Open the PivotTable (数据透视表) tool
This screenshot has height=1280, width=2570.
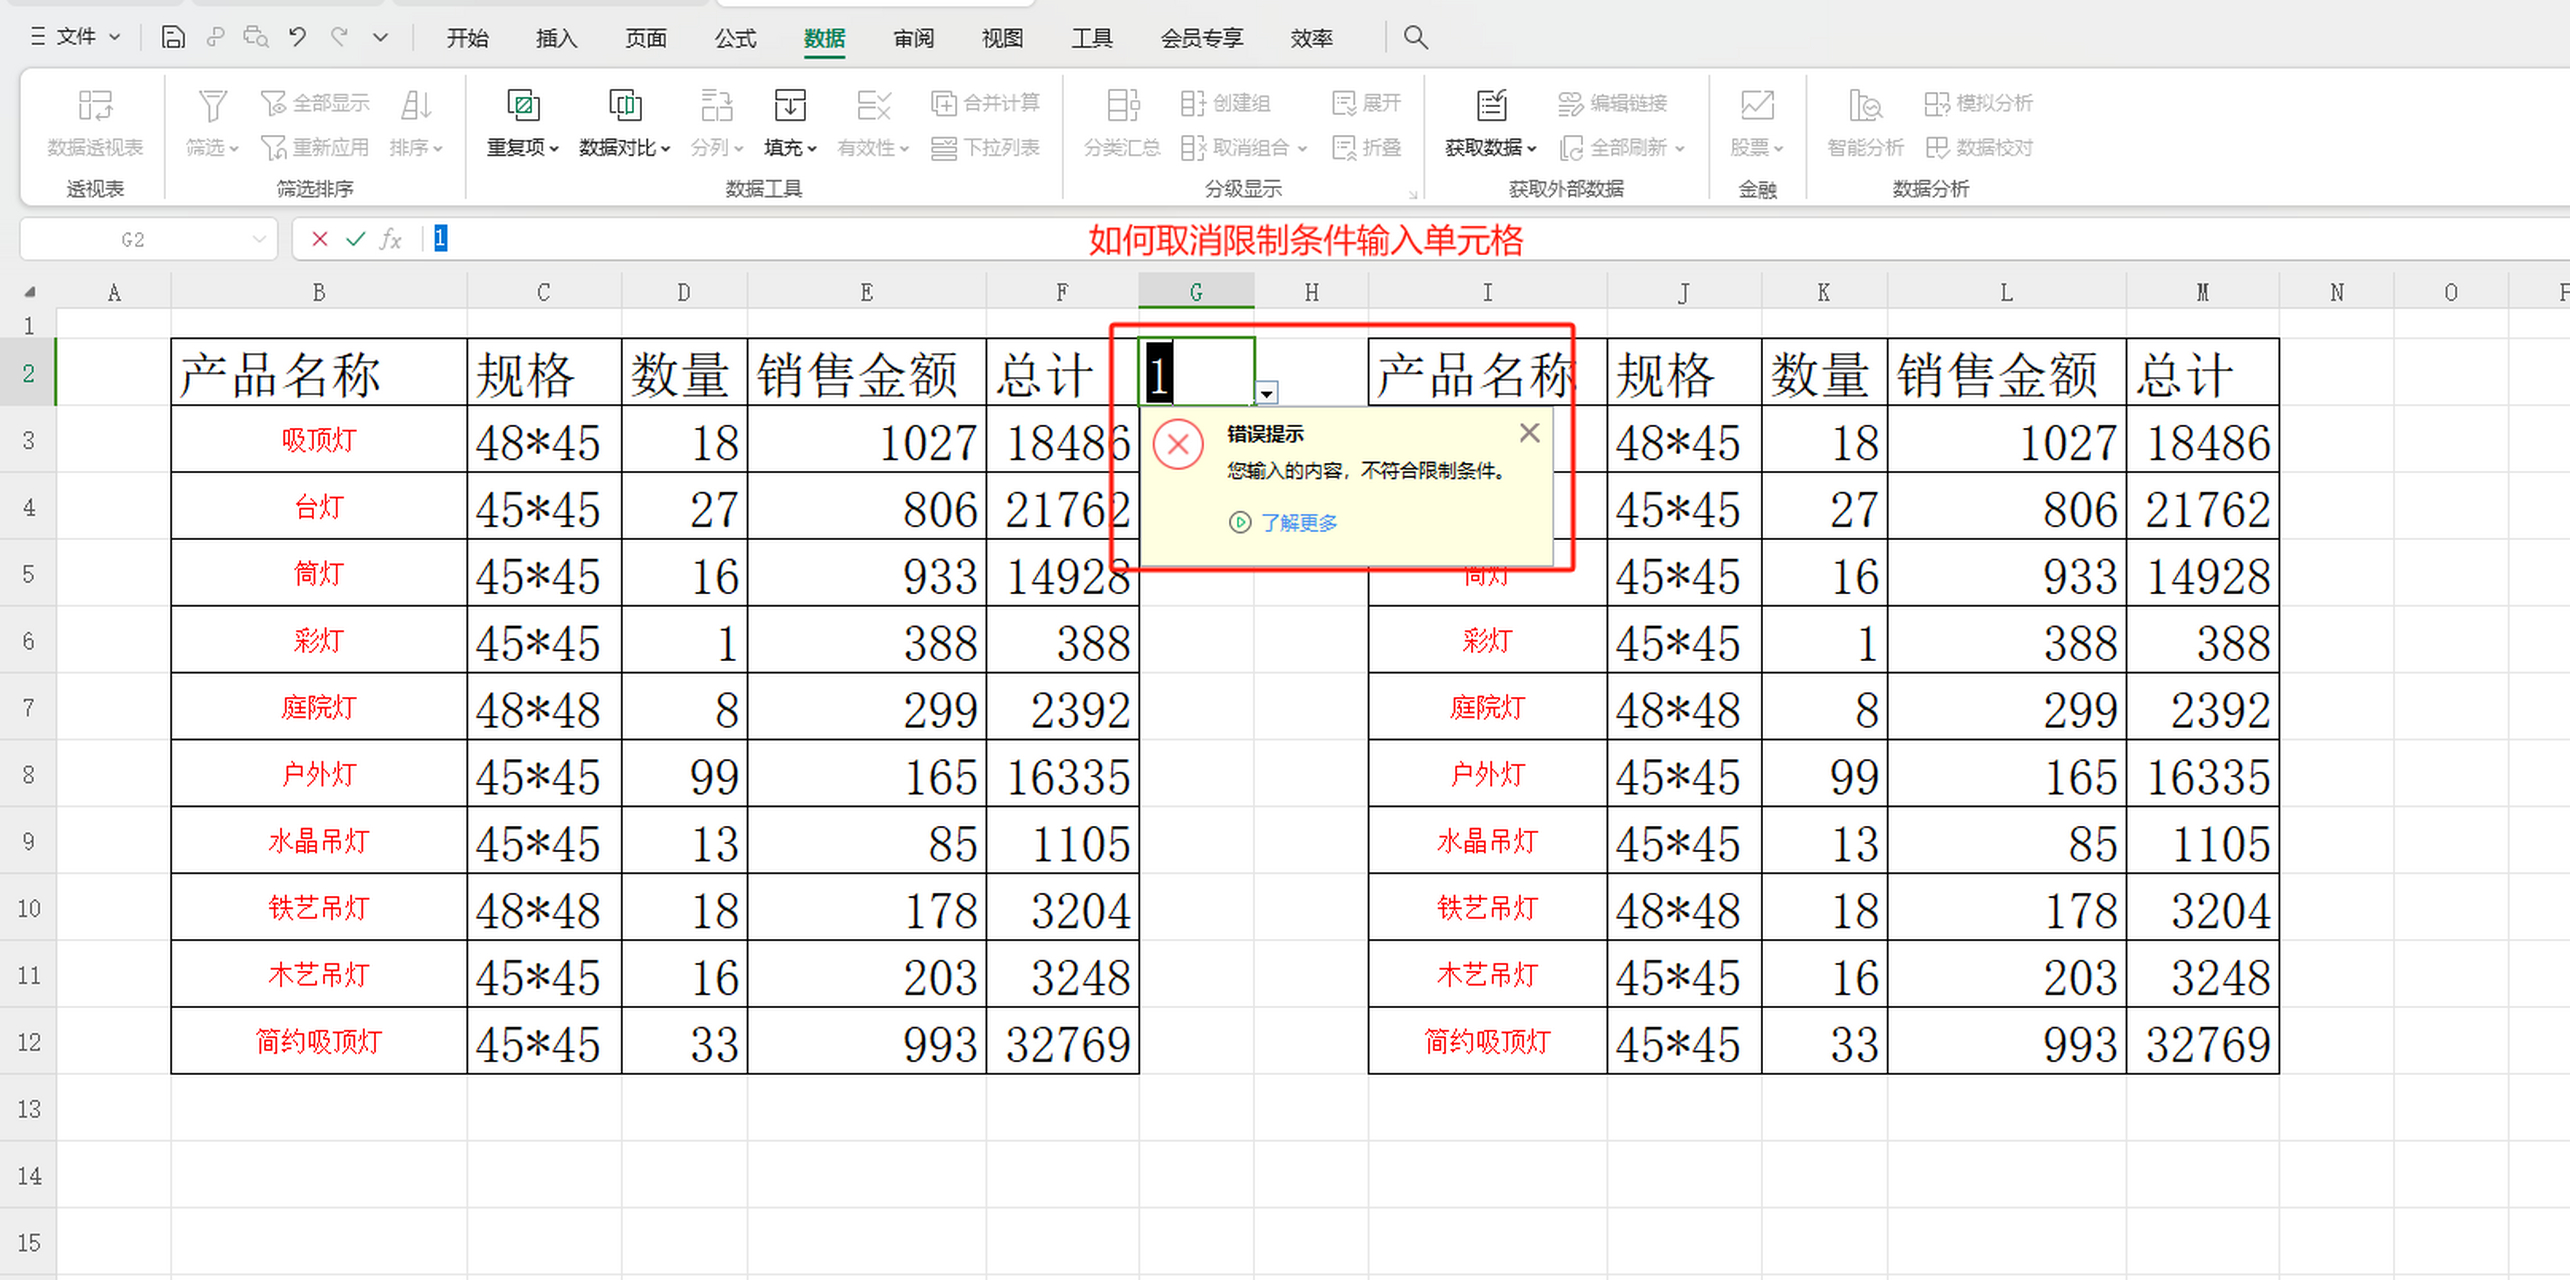(x=95, y=123)
